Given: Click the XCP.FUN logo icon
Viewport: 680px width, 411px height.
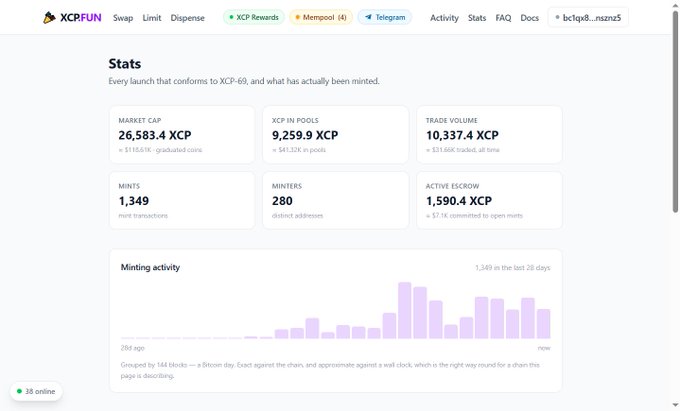Looking at the screenshot, I should pos(49,17).
